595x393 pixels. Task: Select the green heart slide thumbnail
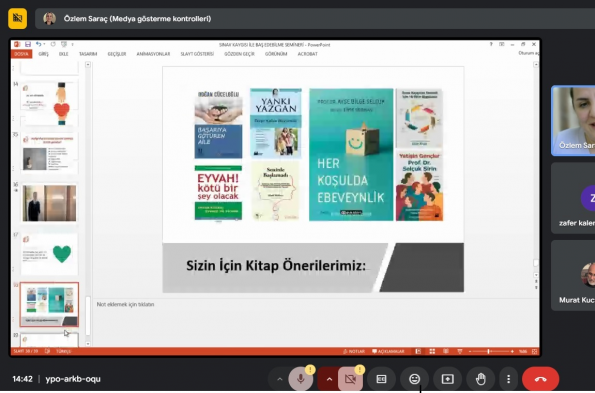[x=49, y=254]
